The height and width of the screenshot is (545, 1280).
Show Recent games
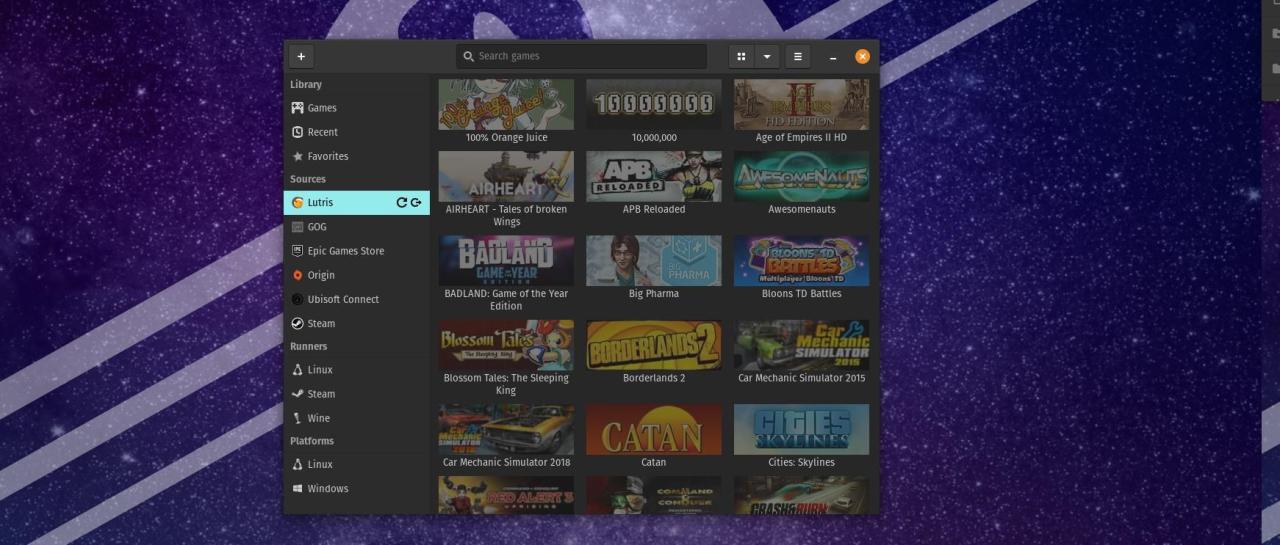click(x=357, y=132)
